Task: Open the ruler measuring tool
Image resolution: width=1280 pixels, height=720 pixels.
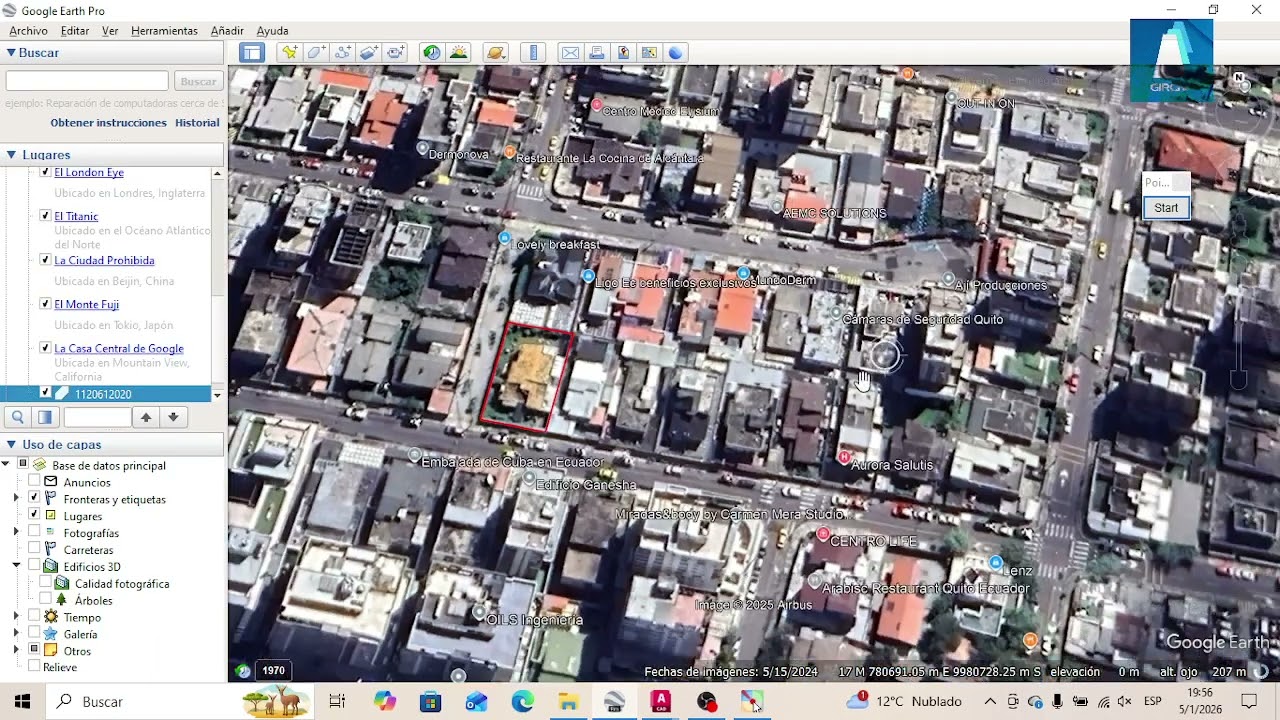Action: [533, 53]
